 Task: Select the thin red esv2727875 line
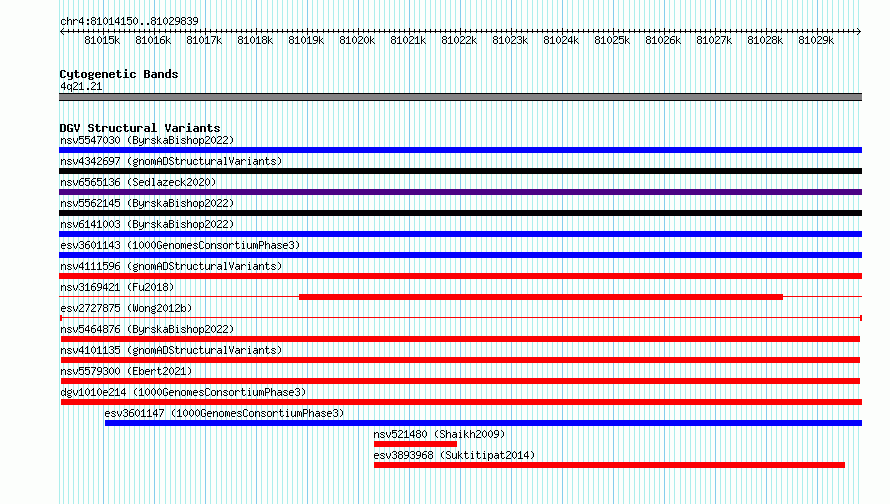(461, 318)
